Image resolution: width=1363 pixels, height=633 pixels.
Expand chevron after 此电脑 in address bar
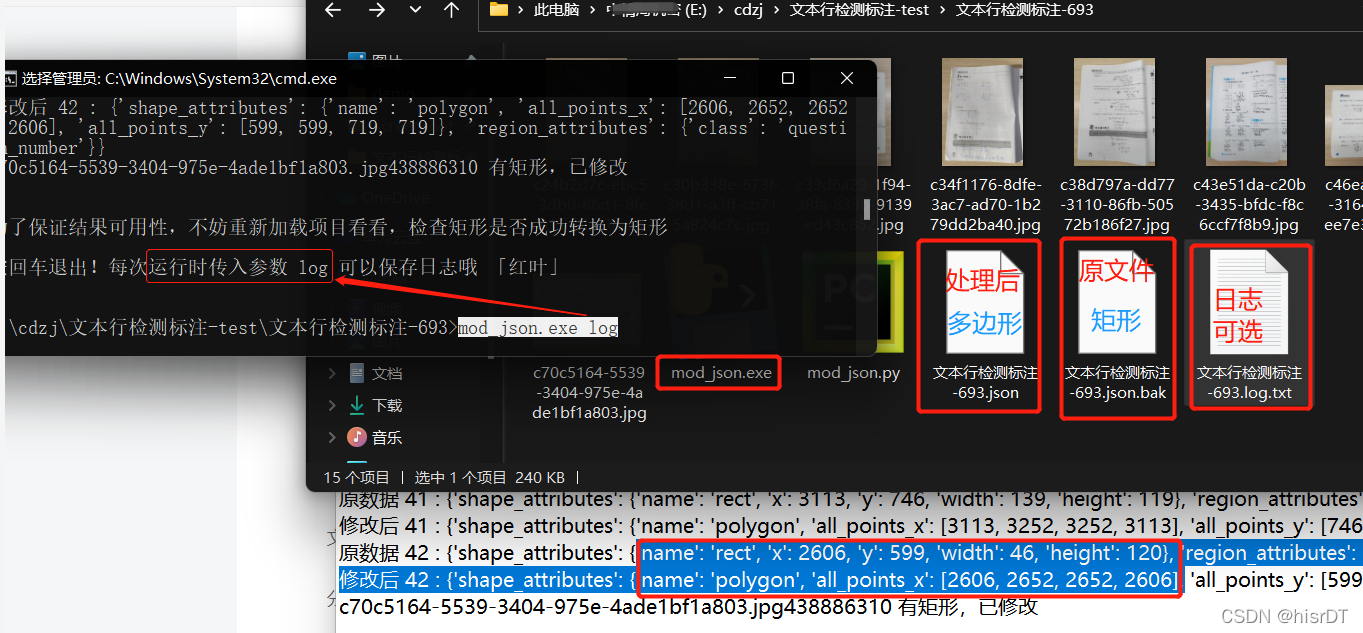click(593, 10)
